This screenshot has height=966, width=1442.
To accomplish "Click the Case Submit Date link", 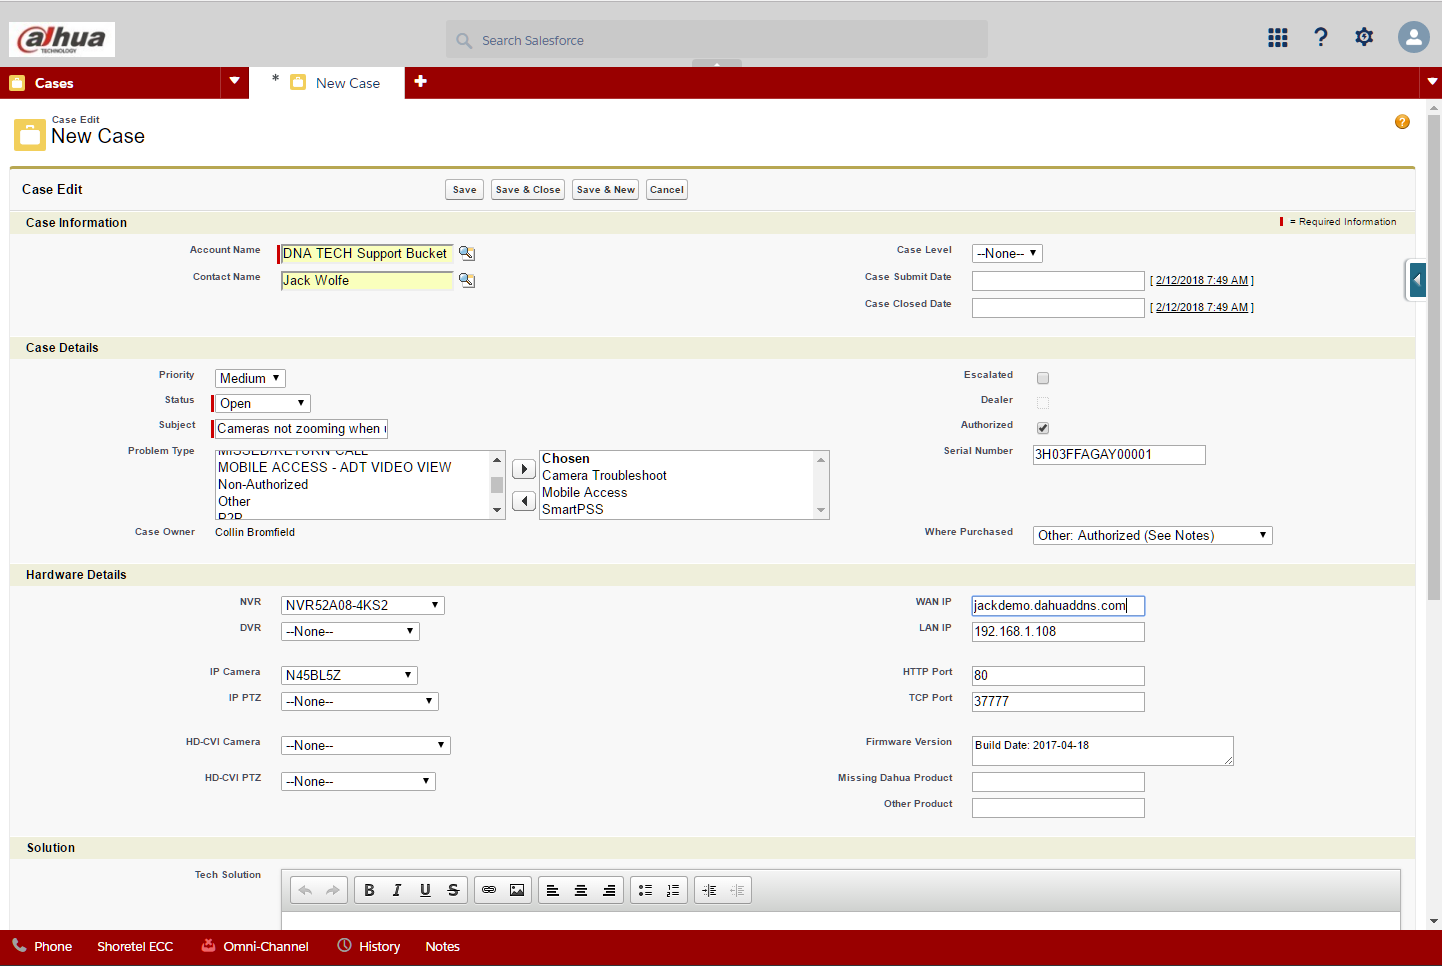I will tap(1201, 281).
